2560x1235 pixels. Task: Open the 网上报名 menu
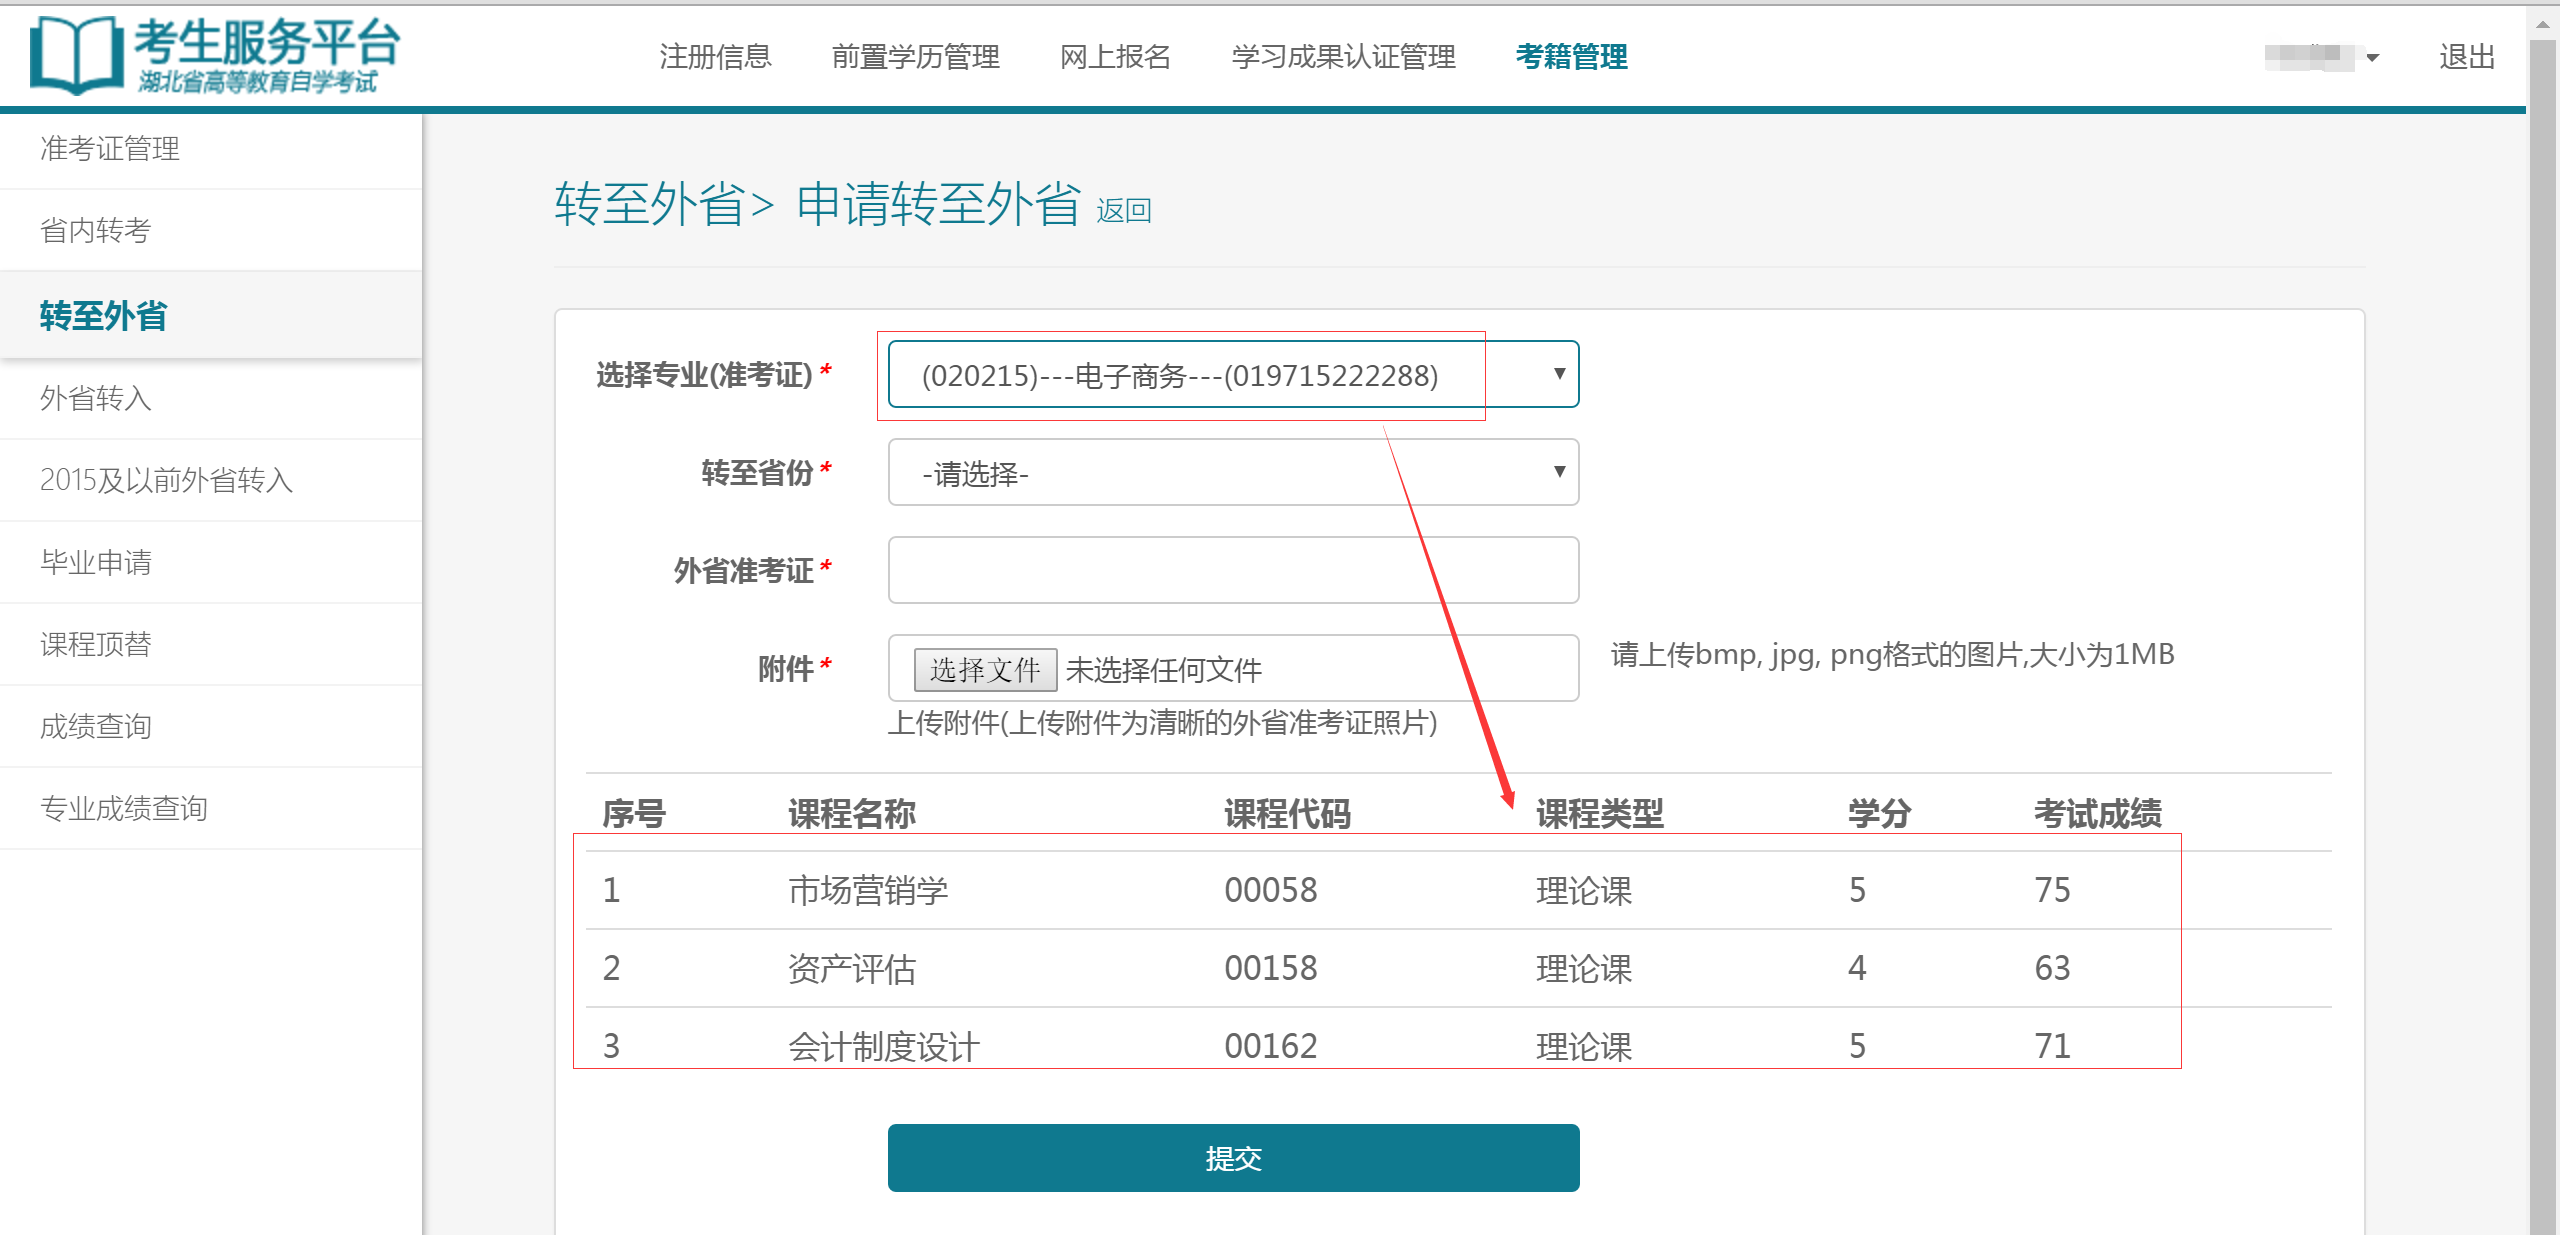(x=1115, y=57)
